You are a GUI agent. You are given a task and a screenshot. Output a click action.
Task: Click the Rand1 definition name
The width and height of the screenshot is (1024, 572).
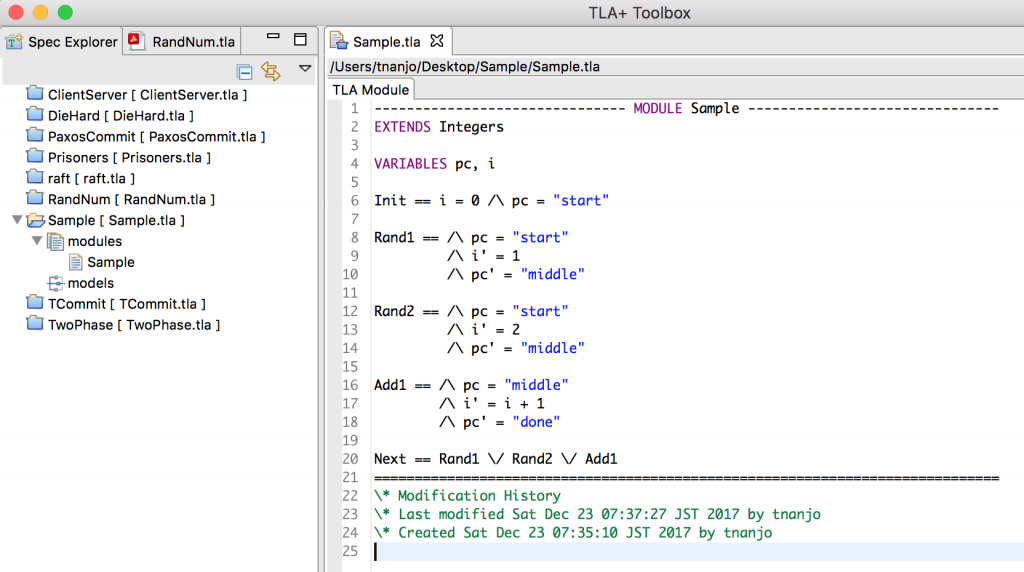pos(394,237)
